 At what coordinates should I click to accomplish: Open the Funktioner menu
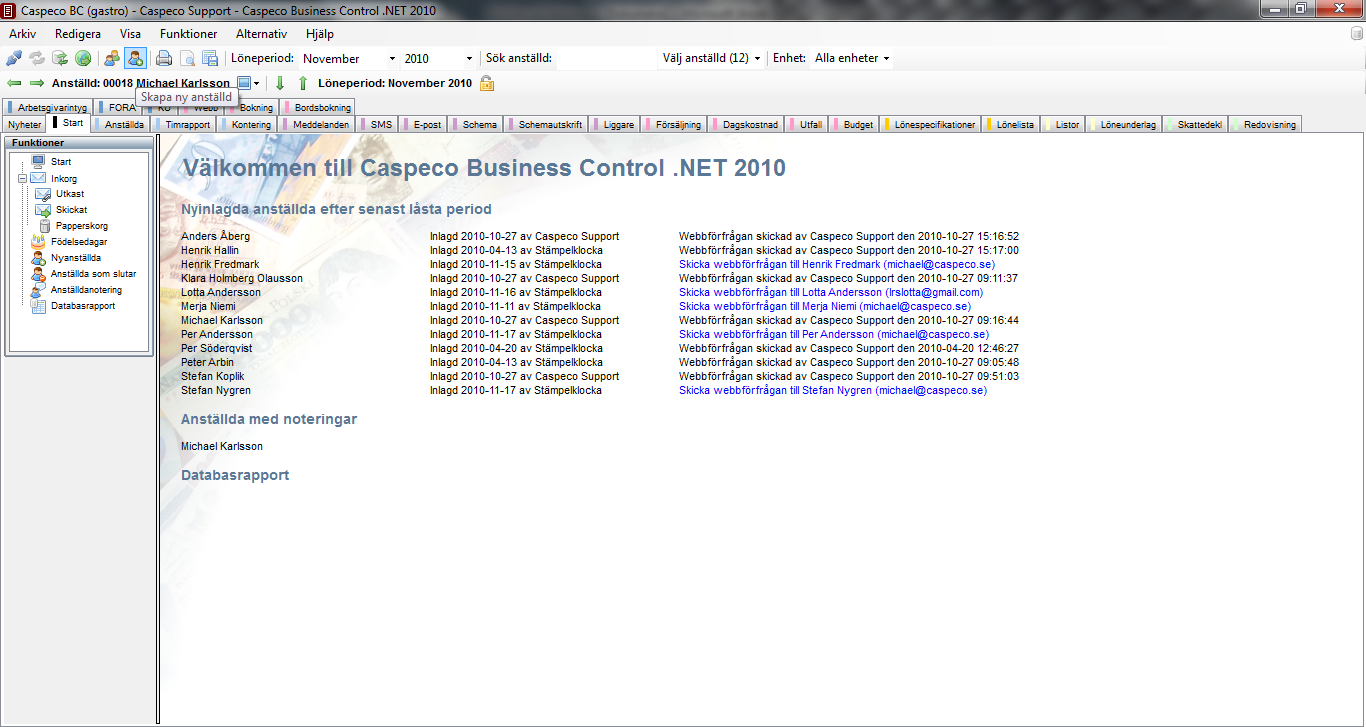tap(189, 33)
